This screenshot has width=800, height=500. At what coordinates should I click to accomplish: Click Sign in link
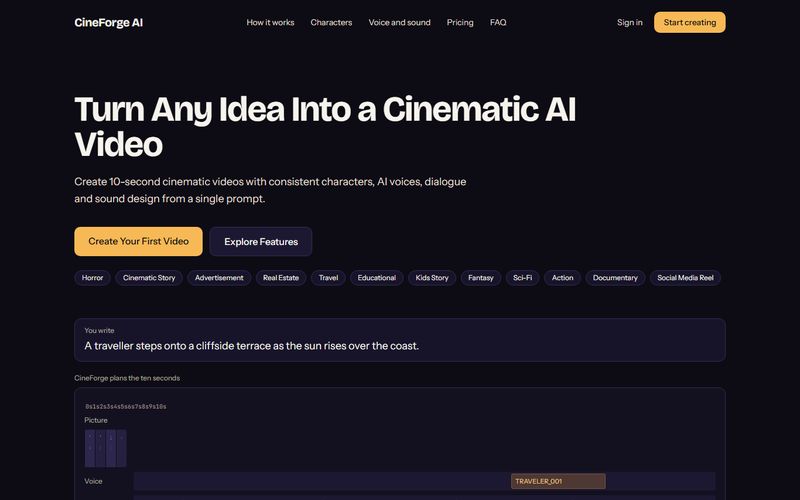point(630,22)
